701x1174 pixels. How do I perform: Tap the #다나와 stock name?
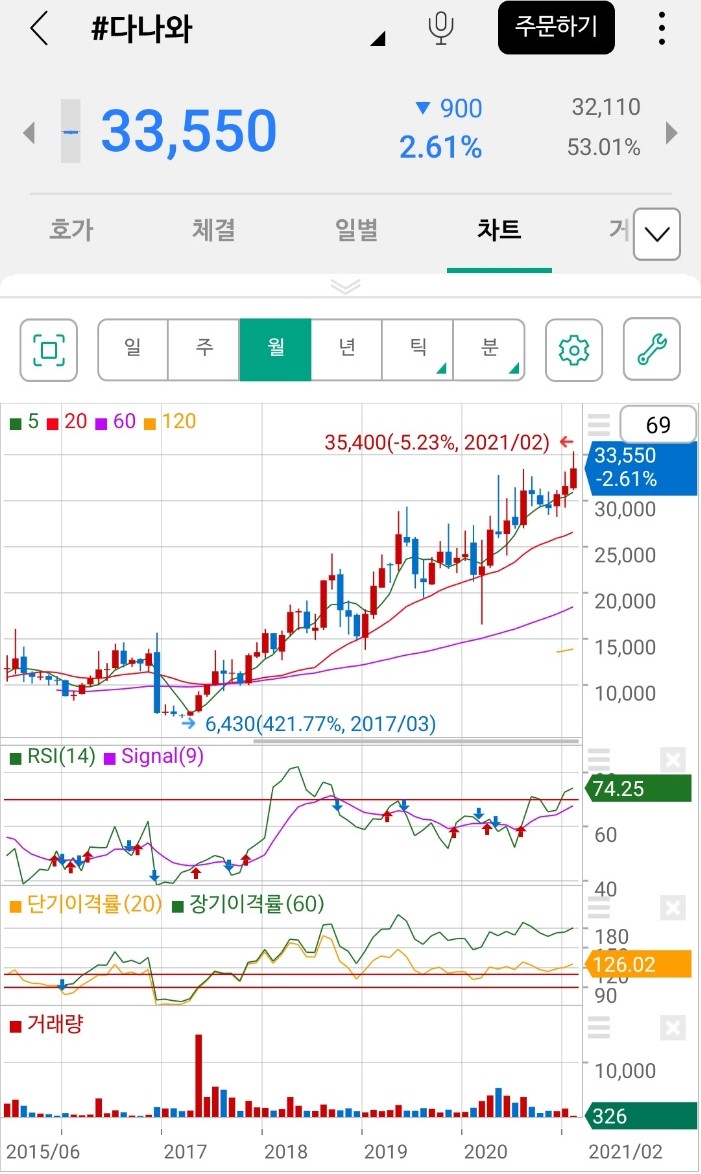[x=142, y=29]
